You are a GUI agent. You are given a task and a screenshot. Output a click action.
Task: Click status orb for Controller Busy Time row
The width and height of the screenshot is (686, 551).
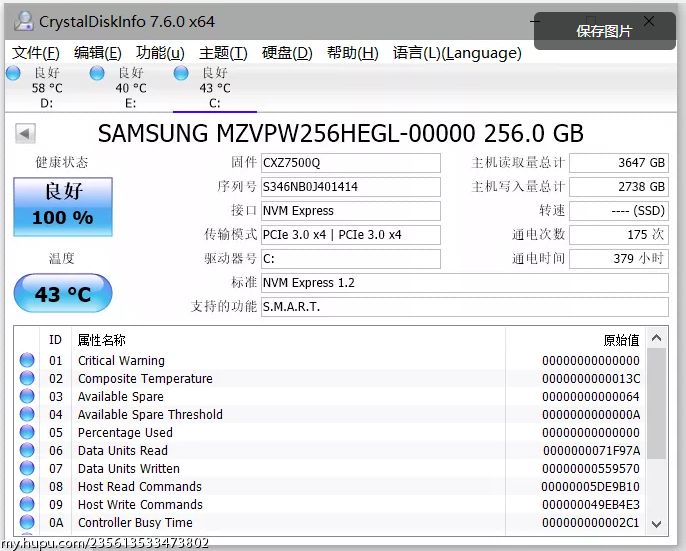point(27,522)
